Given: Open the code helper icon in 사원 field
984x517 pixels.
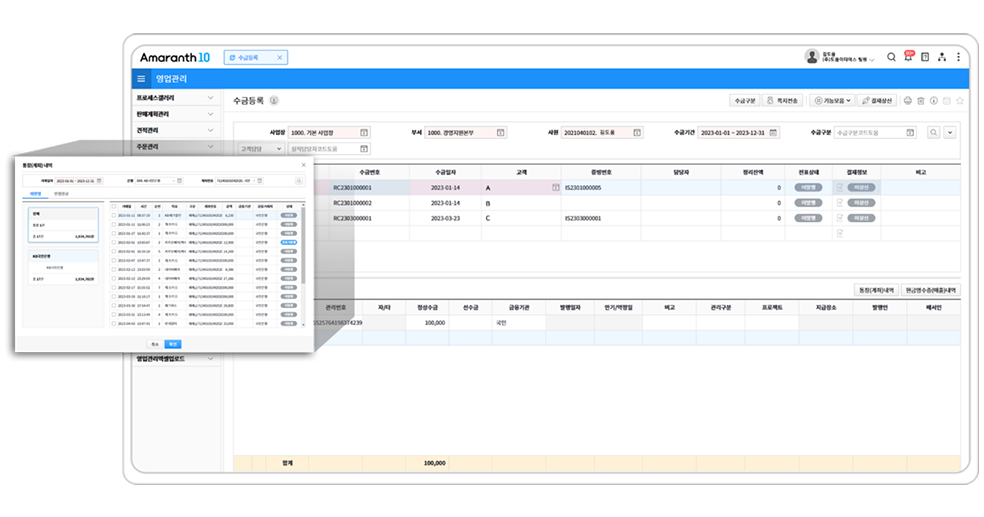Looking at the screenshot, I should pos(637,132).
